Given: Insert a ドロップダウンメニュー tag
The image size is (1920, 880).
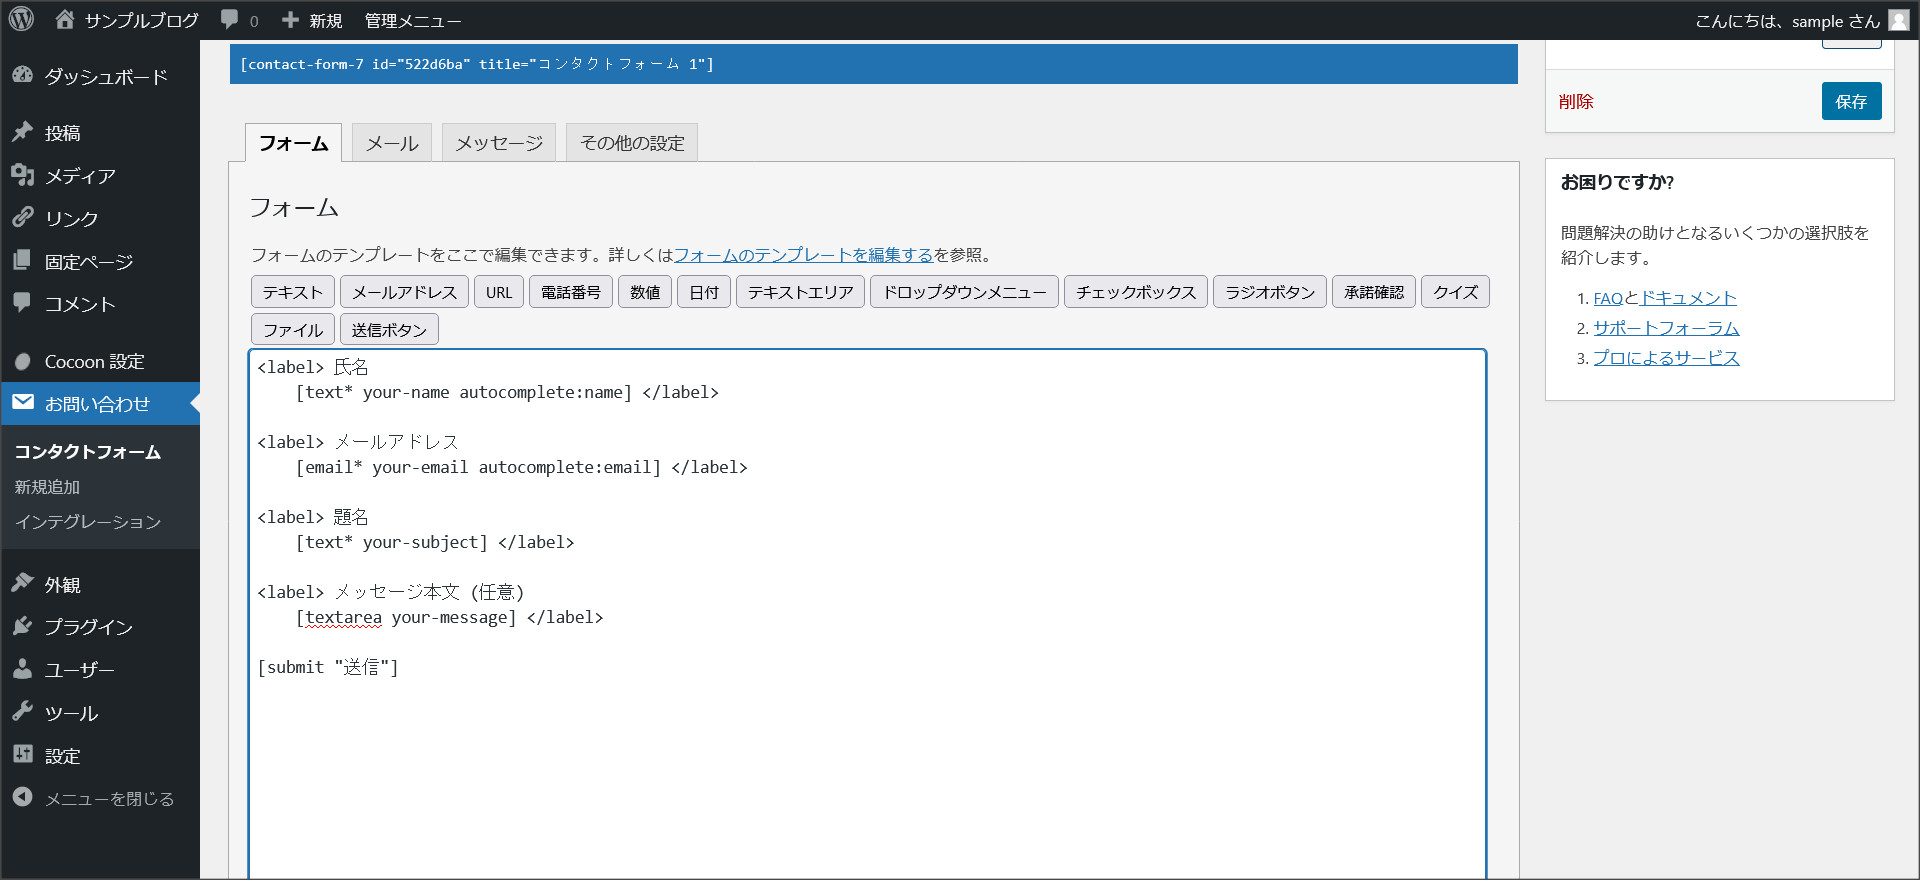Looking at the screenshot, I should [963, 292].
